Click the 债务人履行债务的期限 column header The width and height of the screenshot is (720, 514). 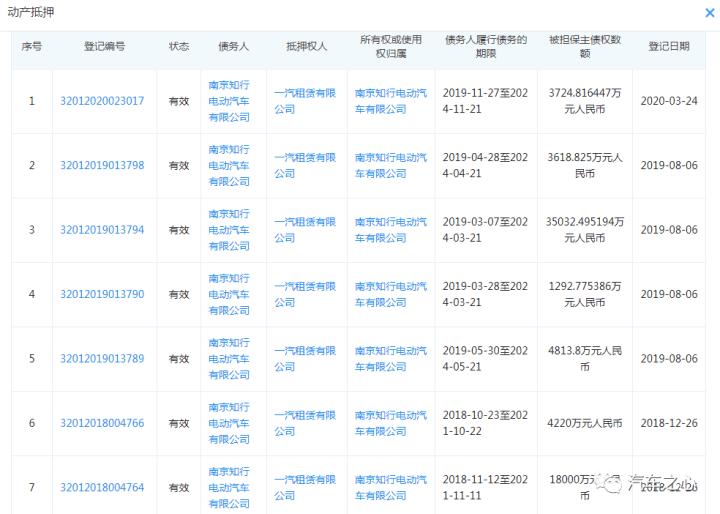486,46
